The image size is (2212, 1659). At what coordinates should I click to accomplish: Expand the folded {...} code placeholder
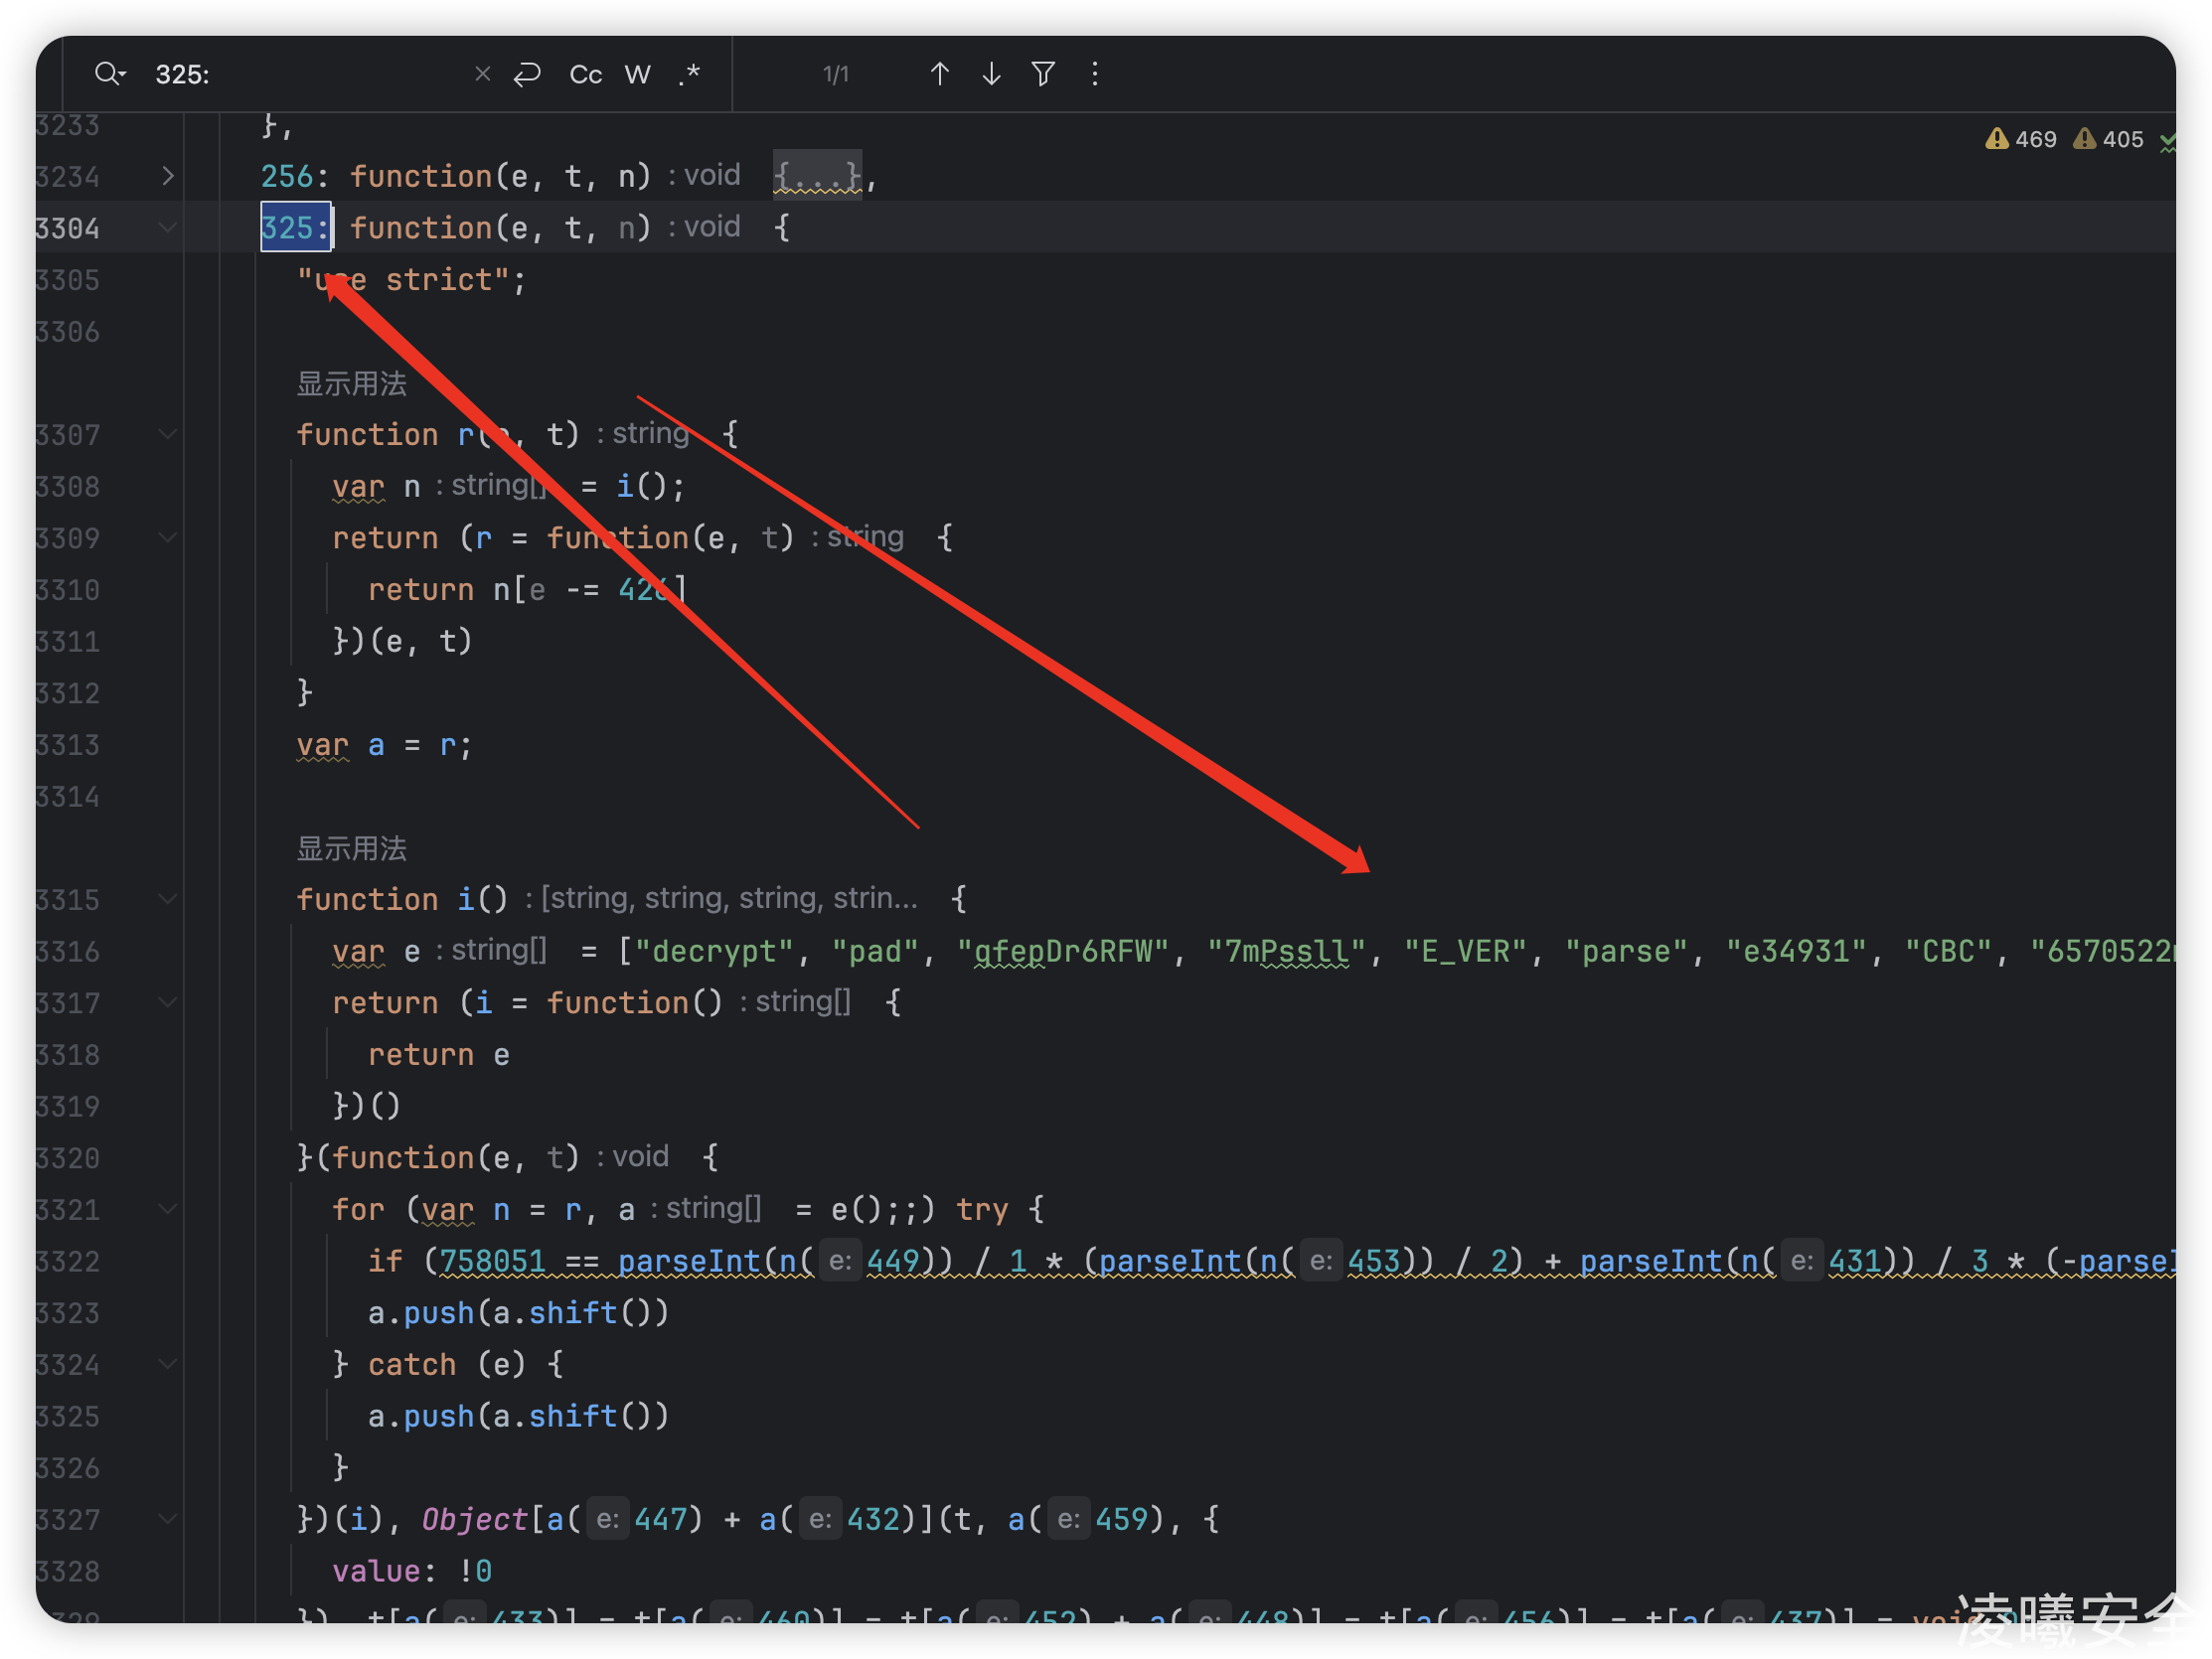[817, 177]
